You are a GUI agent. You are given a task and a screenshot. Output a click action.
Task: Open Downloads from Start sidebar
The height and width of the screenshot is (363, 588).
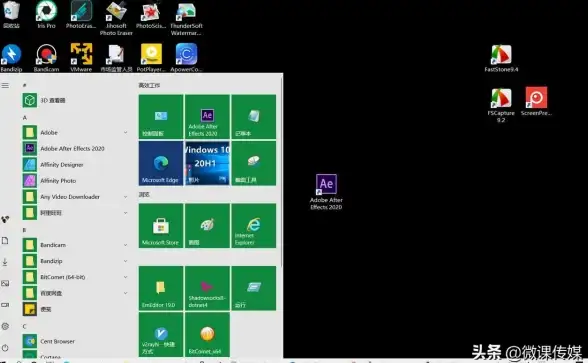click(5, 262)
